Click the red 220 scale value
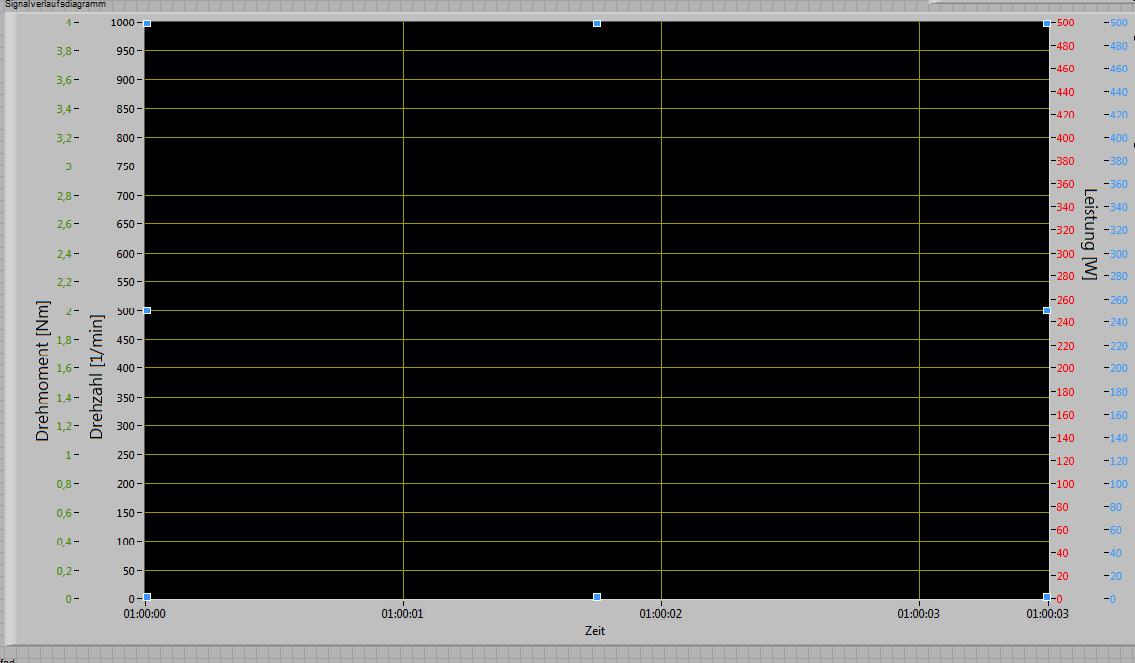Screen dimensions: 1135x663 tap(1066, 346)
